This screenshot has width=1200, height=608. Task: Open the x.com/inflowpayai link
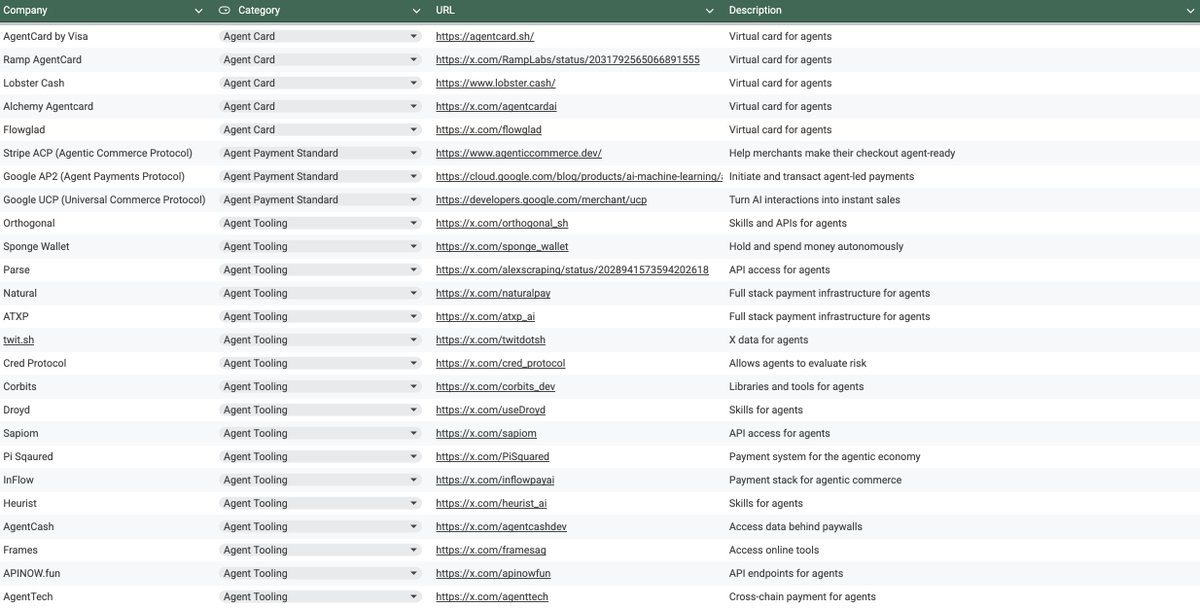coord(497,480)
